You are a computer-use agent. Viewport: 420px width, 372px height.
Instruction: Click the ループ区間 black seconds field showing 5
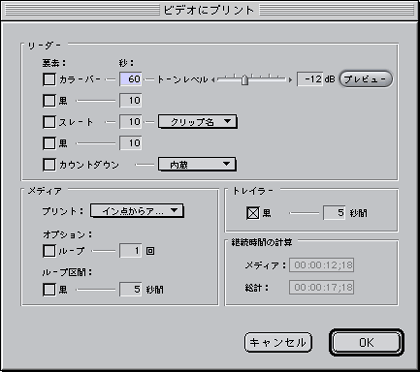pos(131,289)
